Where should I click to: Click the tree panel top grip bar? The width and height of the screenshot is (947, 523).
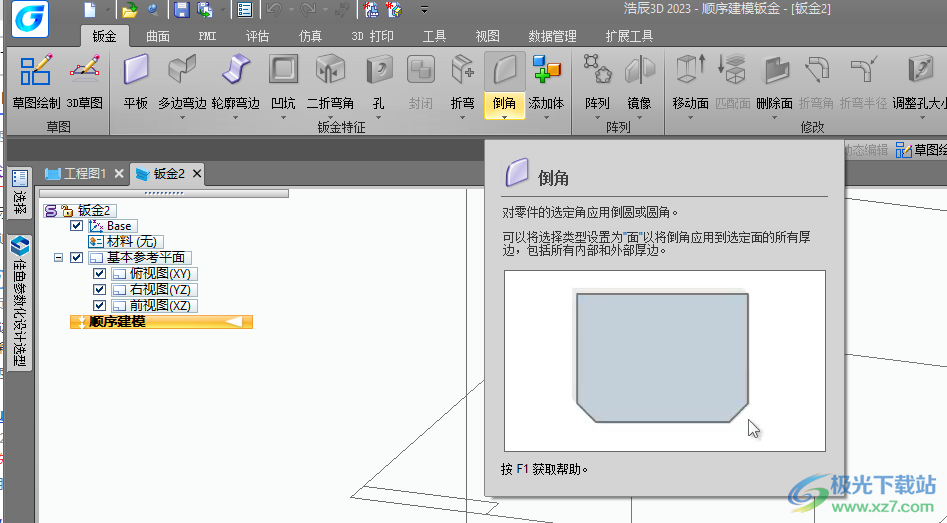(x=164, y=193)
